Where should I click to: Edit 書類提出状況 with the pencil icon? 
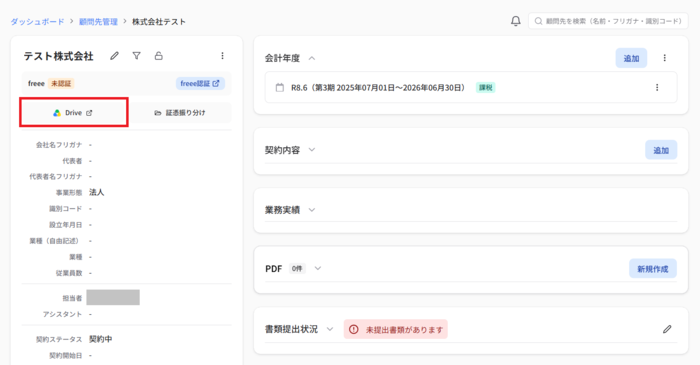[667, 329]
